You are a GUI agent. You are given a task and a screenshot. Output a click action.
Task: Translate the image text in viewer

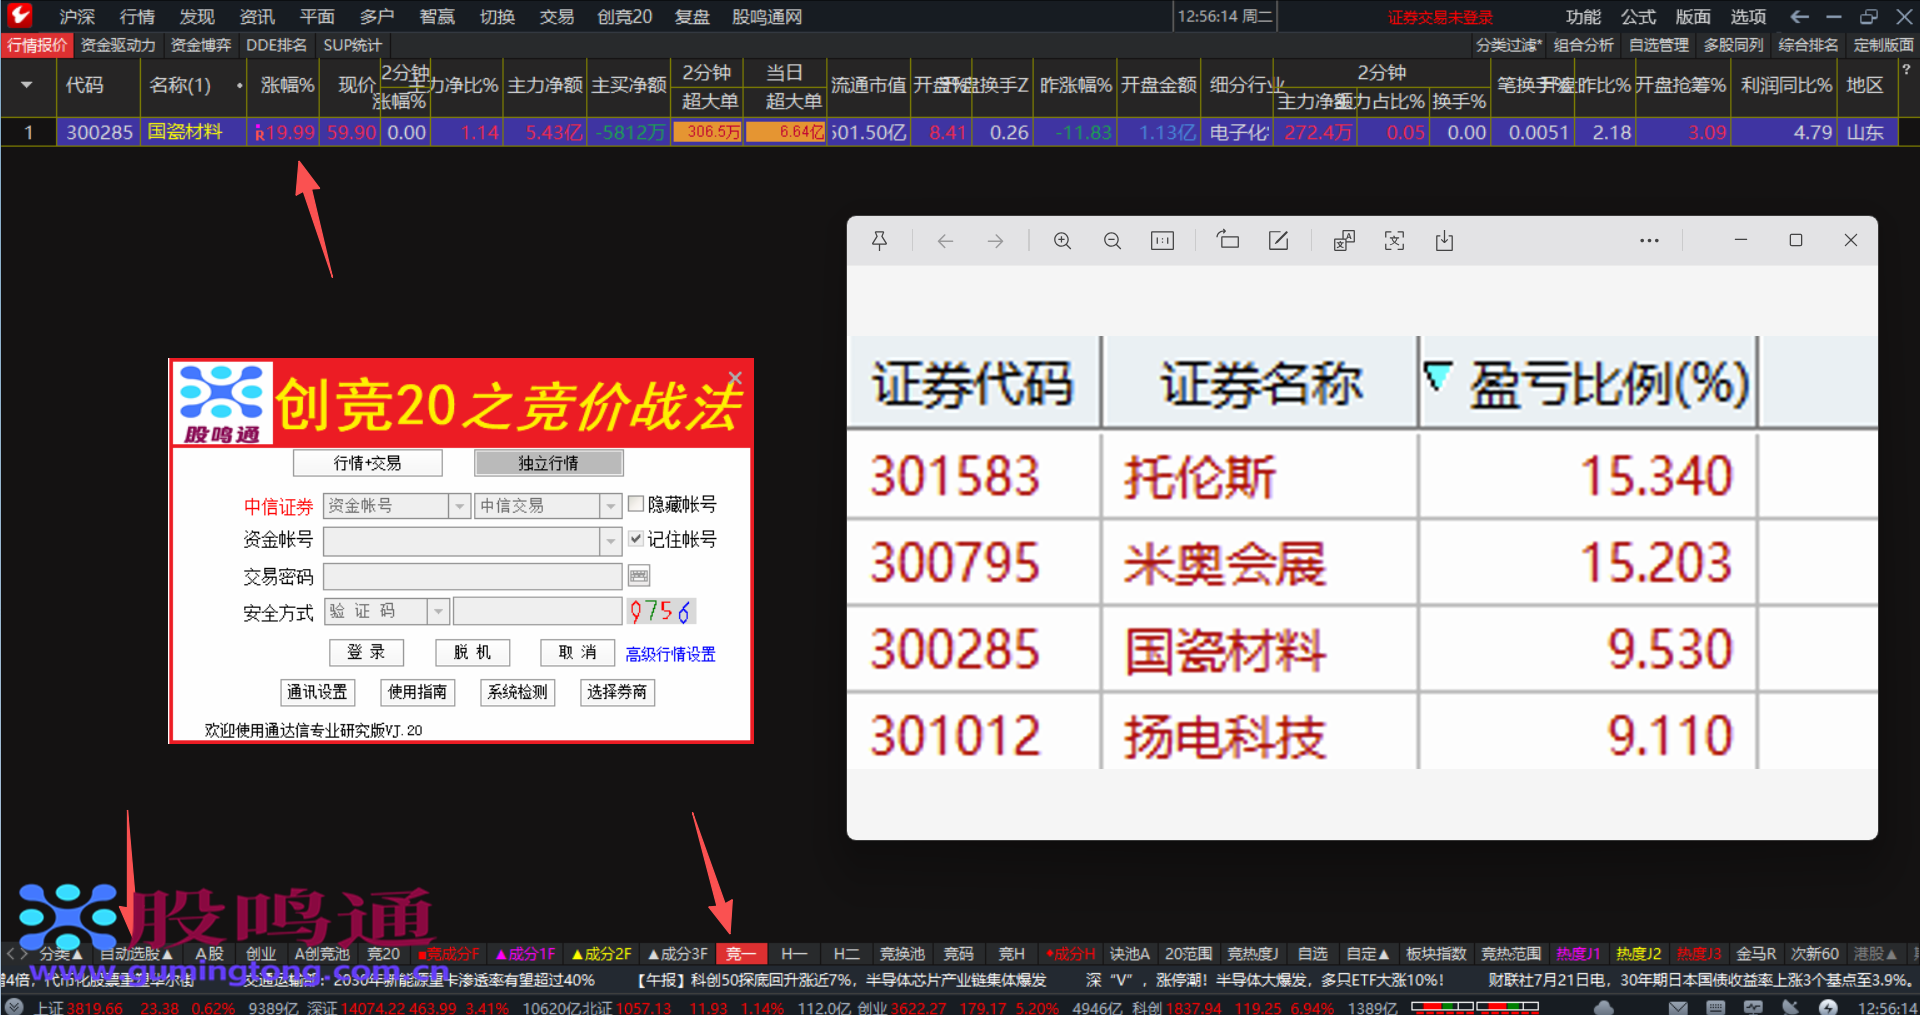click(x=1344, y=241)
